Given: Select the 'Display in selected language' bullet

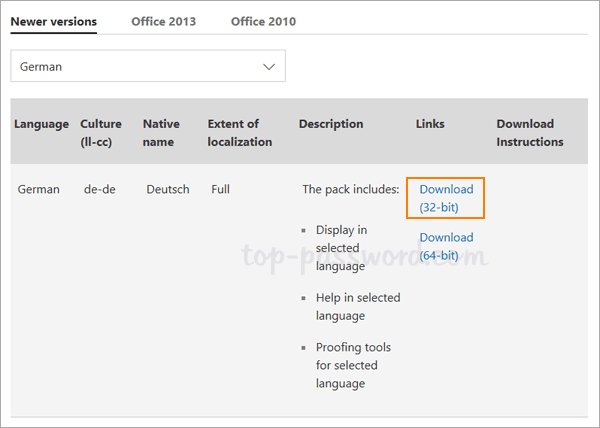Looking at the screenshot, I should (343, 248).
